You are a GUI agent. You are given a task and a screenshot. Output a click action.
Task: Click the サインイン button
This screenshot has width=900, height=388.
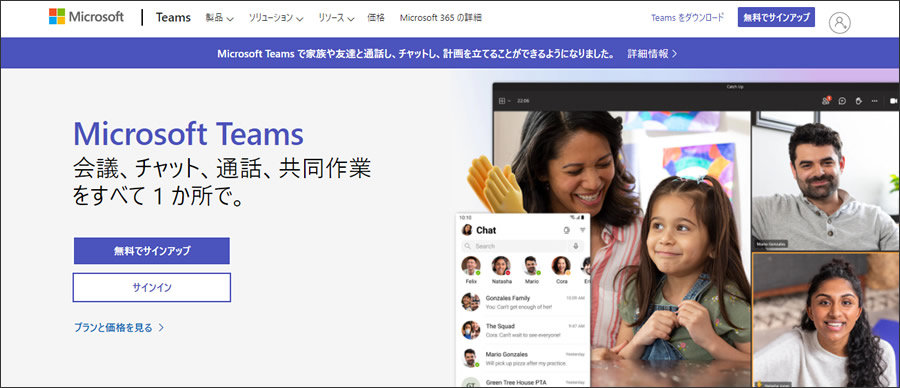point(152,288)
